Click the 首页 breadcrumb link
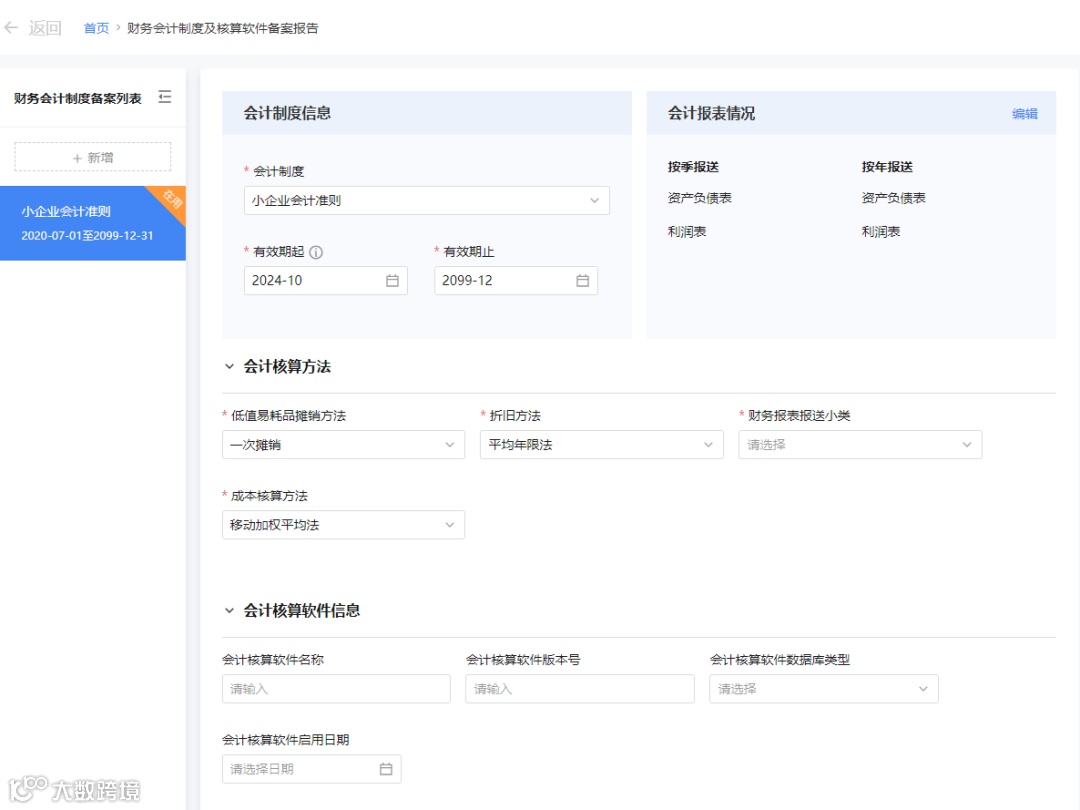 (x=96, y=28)
